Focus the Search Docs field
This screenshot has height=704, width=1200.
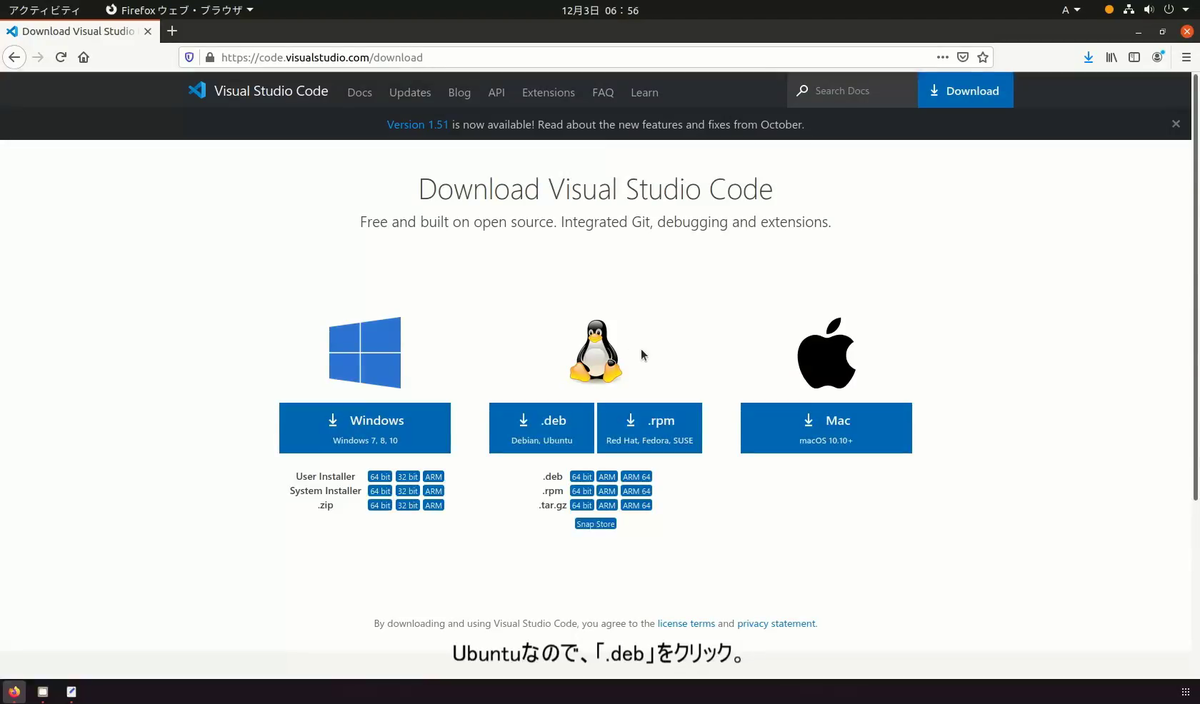tap(852, 90)
